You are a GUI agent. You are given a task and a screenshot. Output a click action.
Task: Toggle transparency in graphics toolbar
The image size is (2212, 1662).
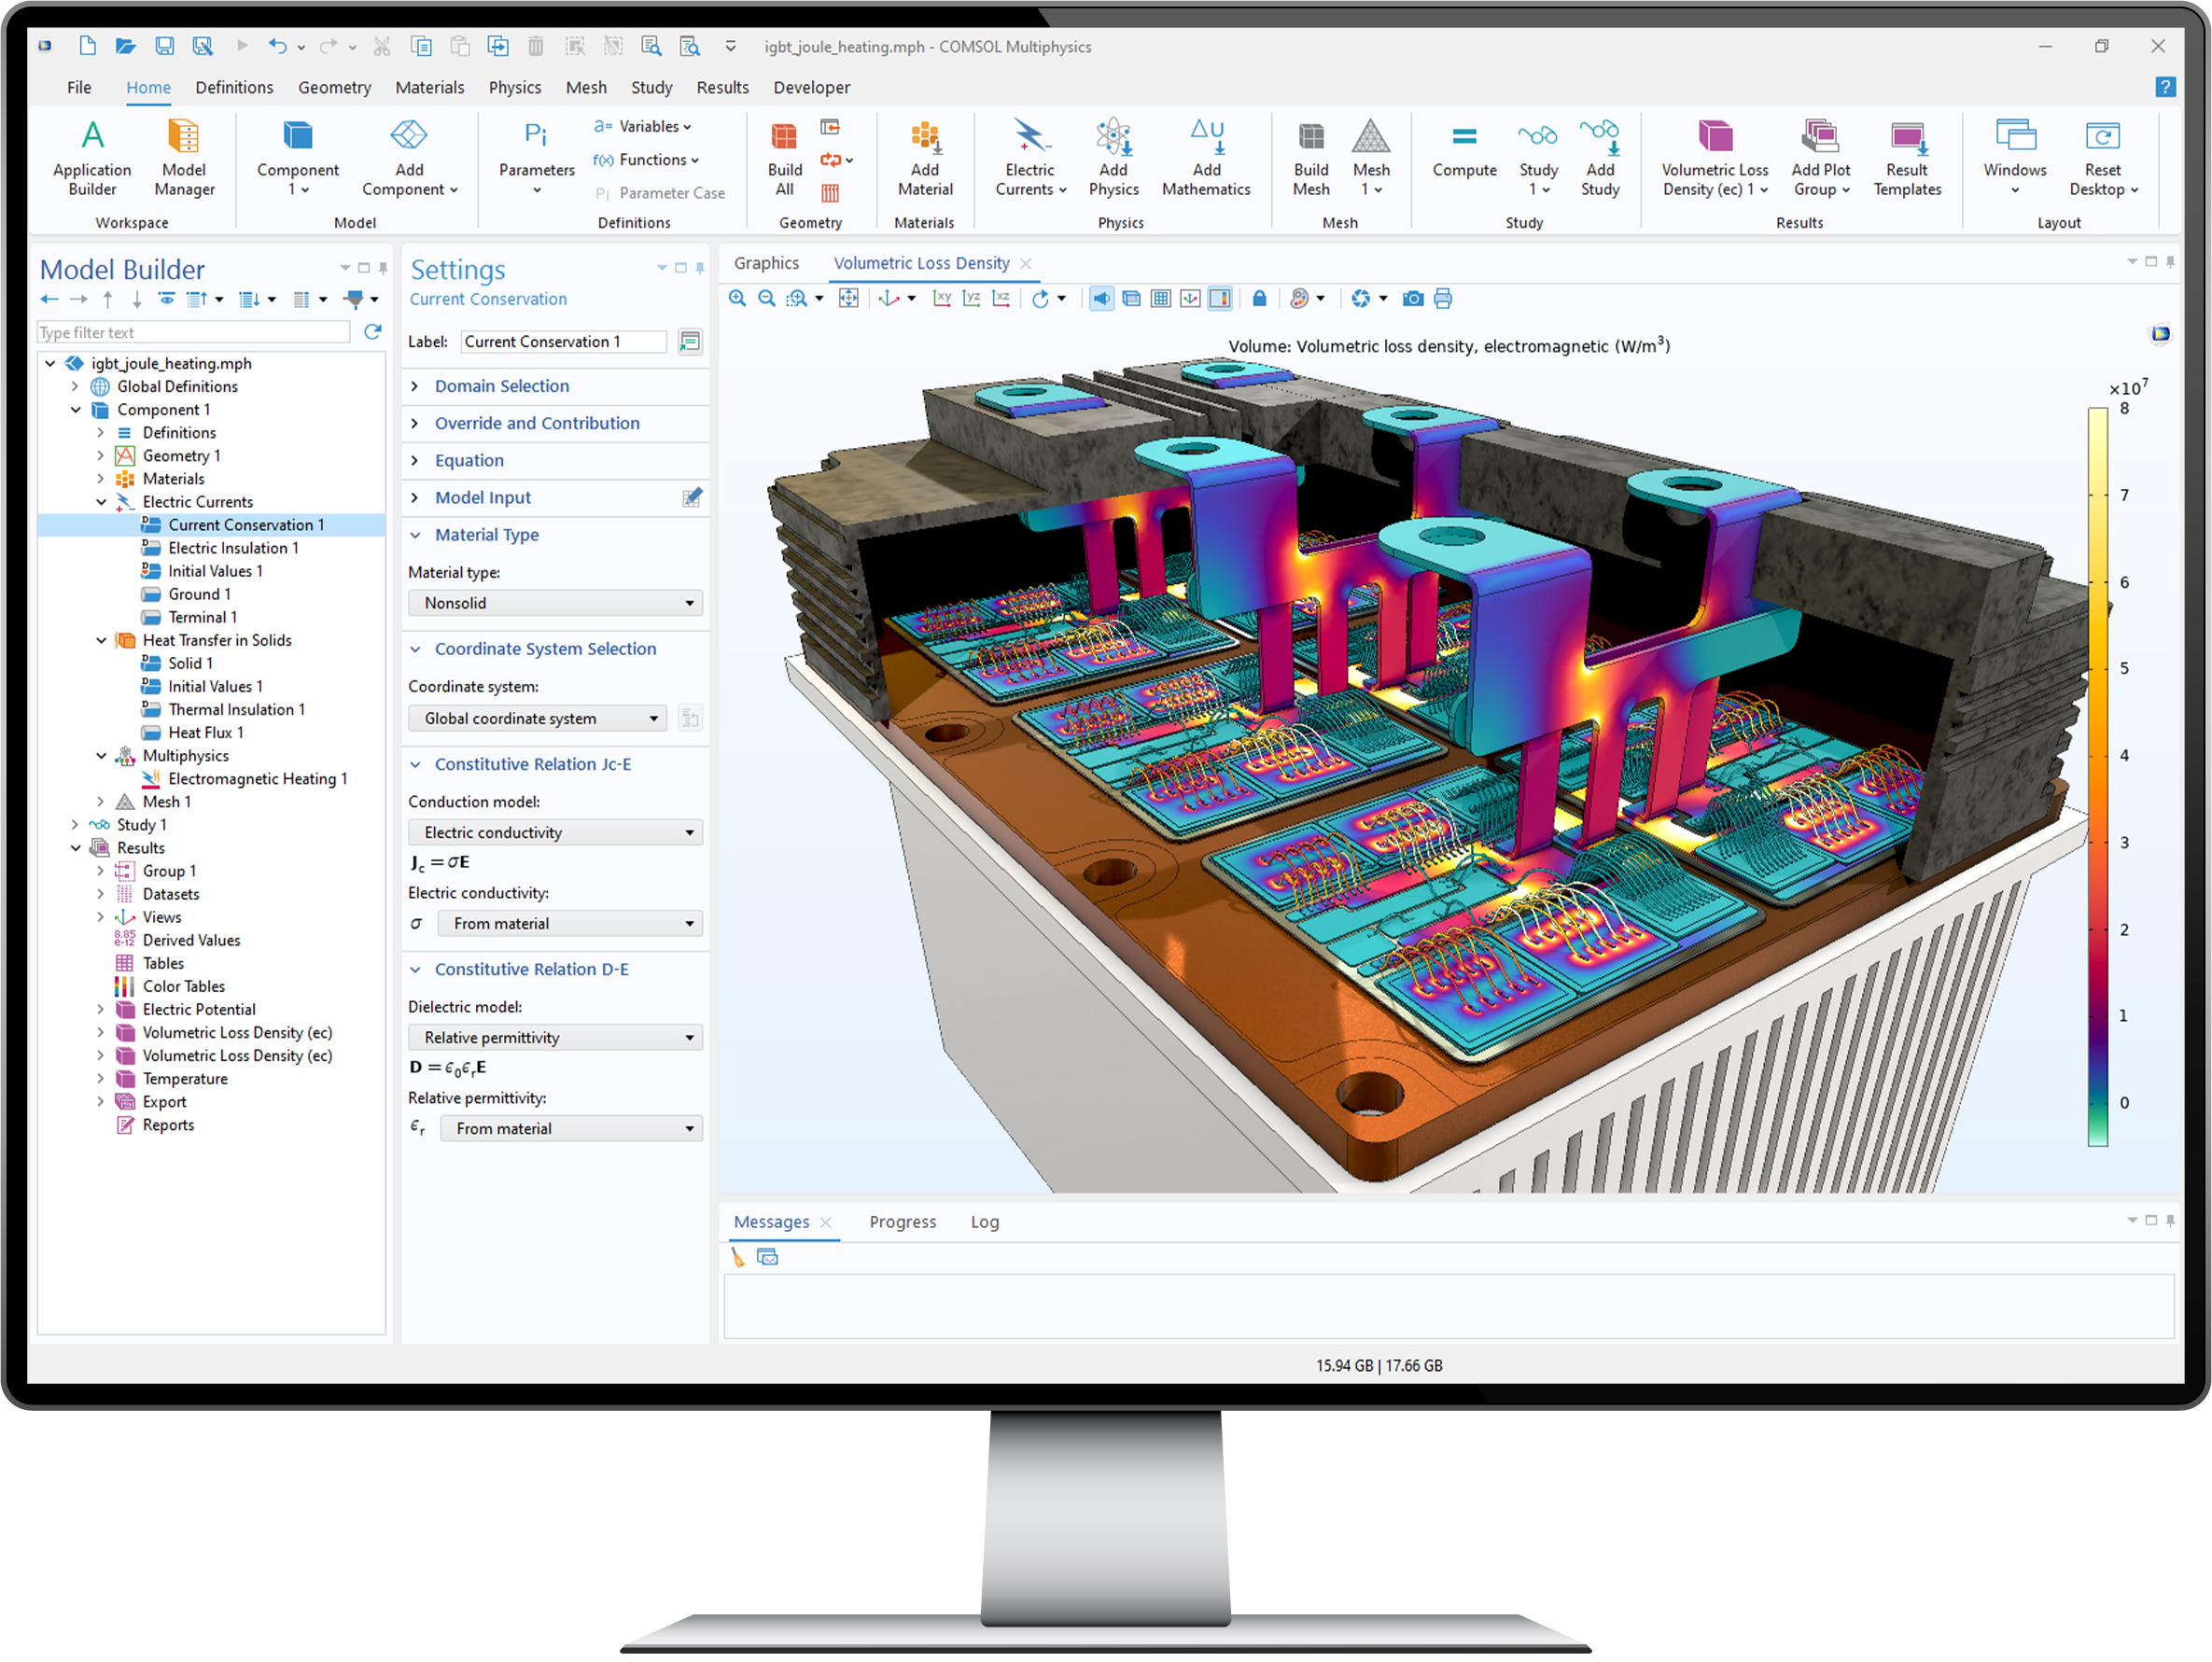pos(1131,299)
